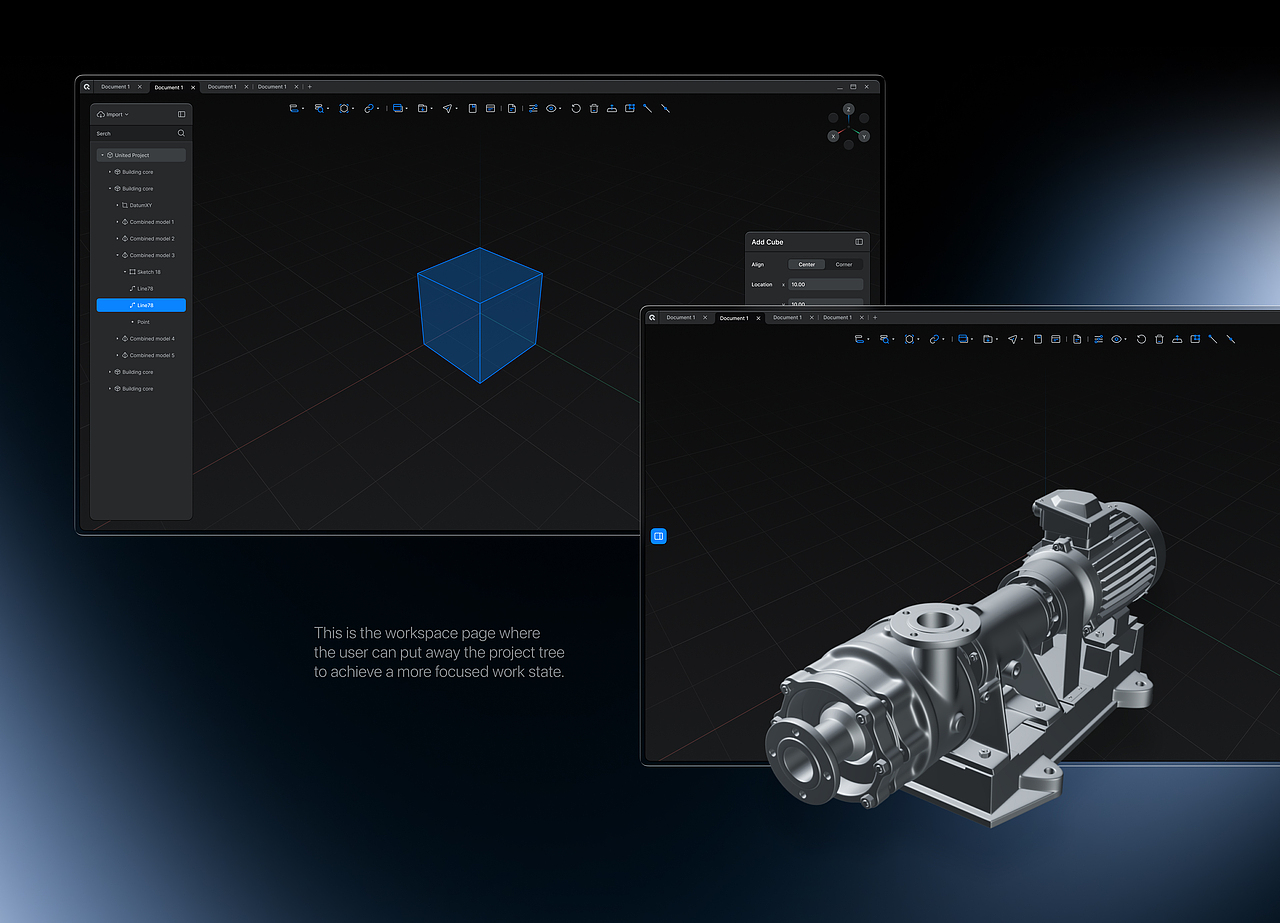Image resolution: width=1280 pixels, height=923 pixels.
Task: Click the trash delete icon in cube window toolbar
Action: [594, 108]
